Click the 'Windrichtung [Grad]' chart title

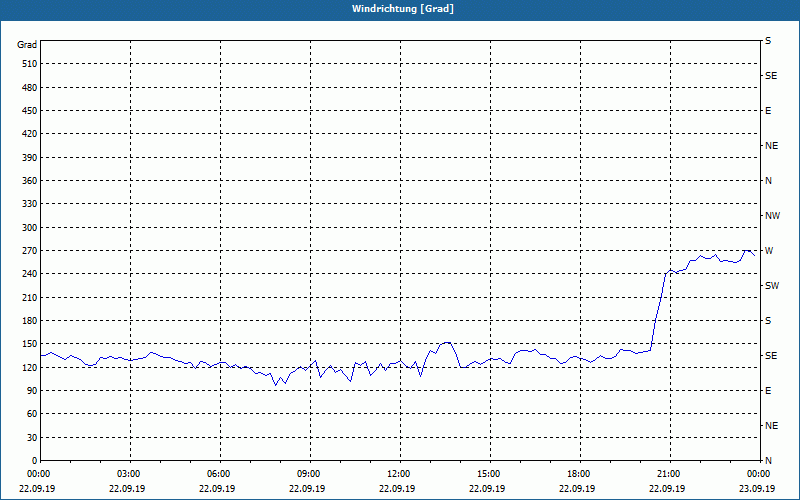click(403, 9)
